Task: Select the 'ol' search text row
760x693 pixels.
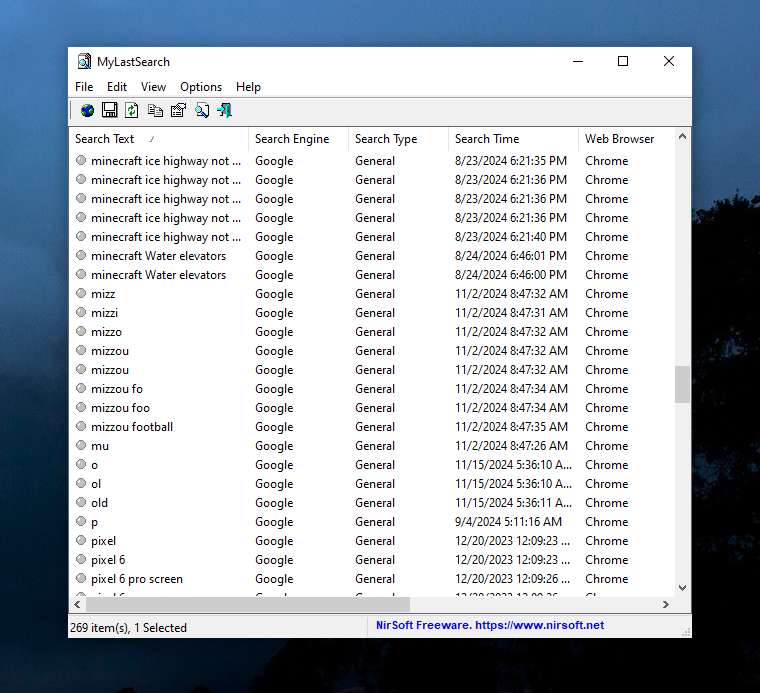Action: pos(372,483)
